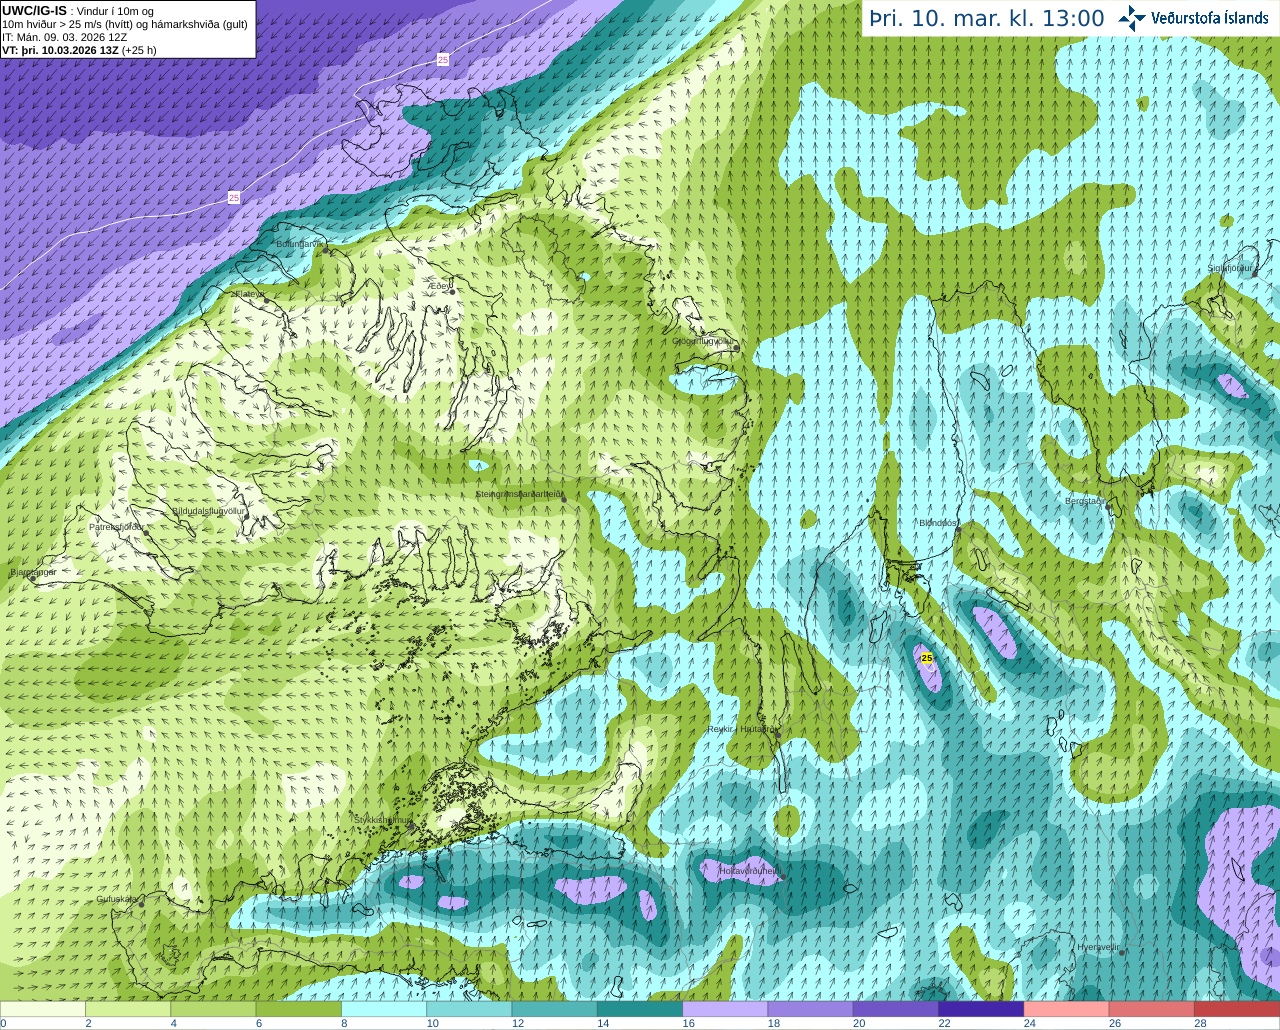Select the Reykir í Hrútafirði station label

[741, 730]
